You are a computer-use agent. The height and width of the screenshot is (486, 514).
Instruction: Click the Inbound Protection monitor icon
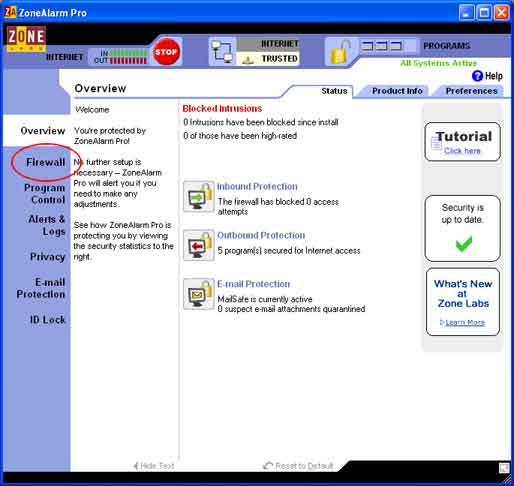(x=199, y=196)
